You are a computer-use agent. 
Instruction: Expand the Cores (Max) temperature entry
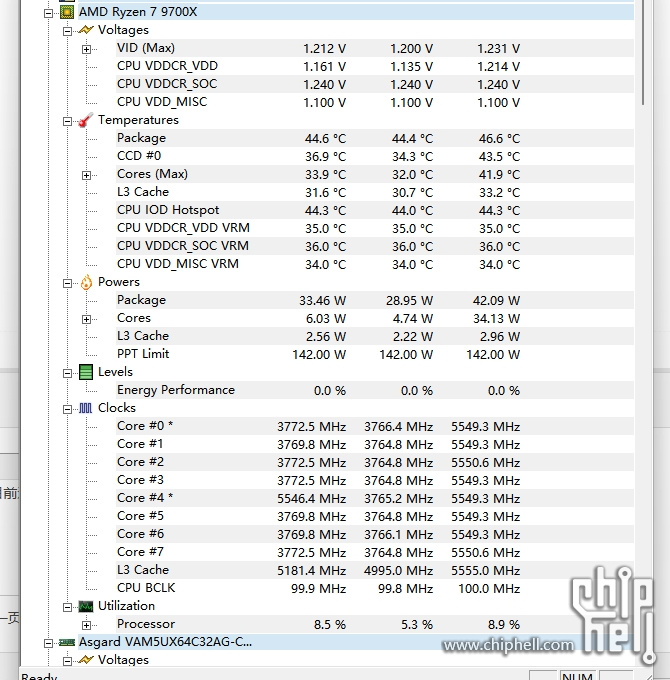pyautogui.click(x=86, y=175)
